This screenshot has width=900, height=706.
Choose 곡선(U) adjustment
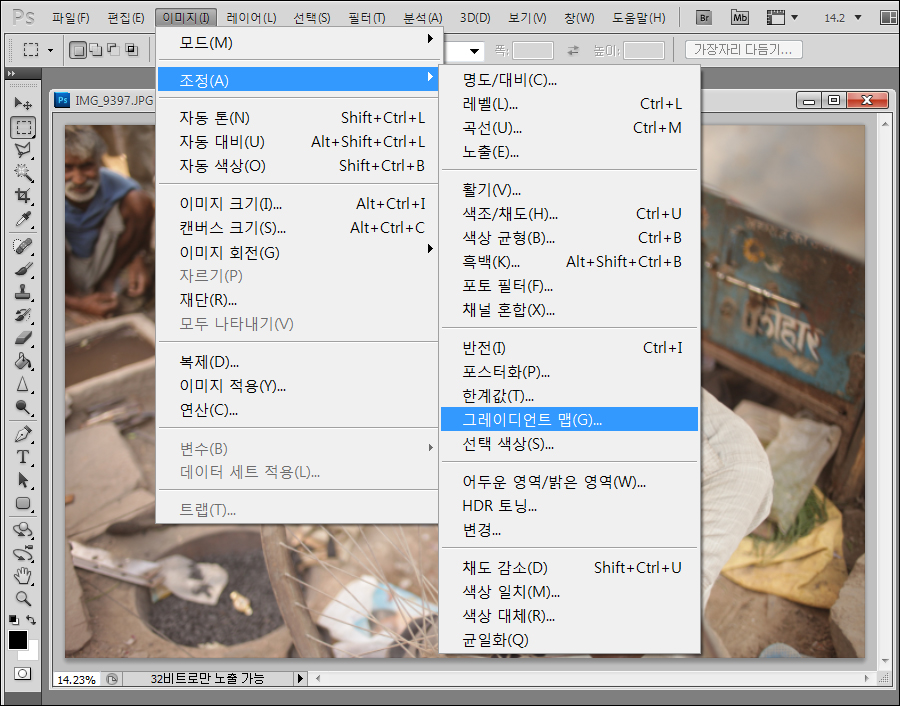tap(569, 128)
